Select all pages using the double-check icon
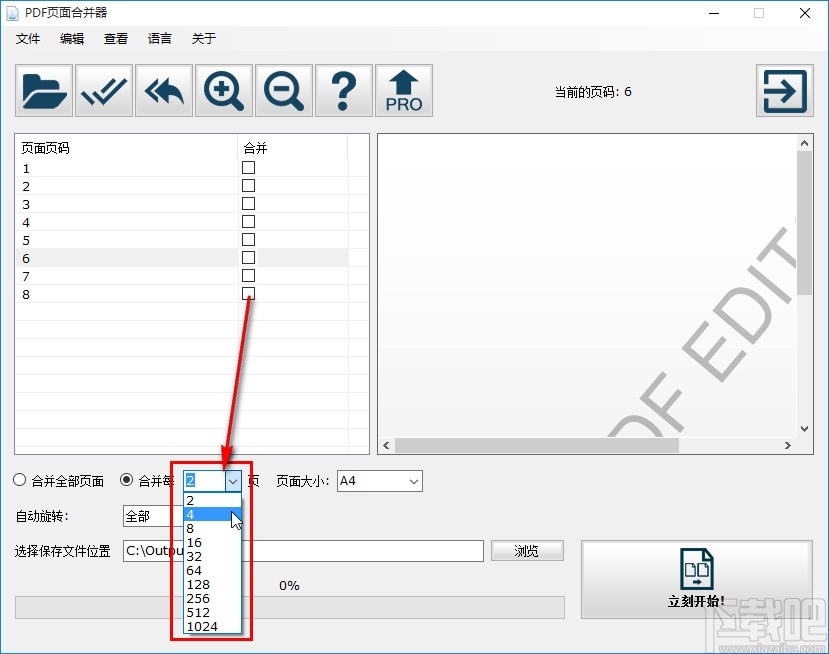Viewport: 829px width, 654px height. (103, 90)
